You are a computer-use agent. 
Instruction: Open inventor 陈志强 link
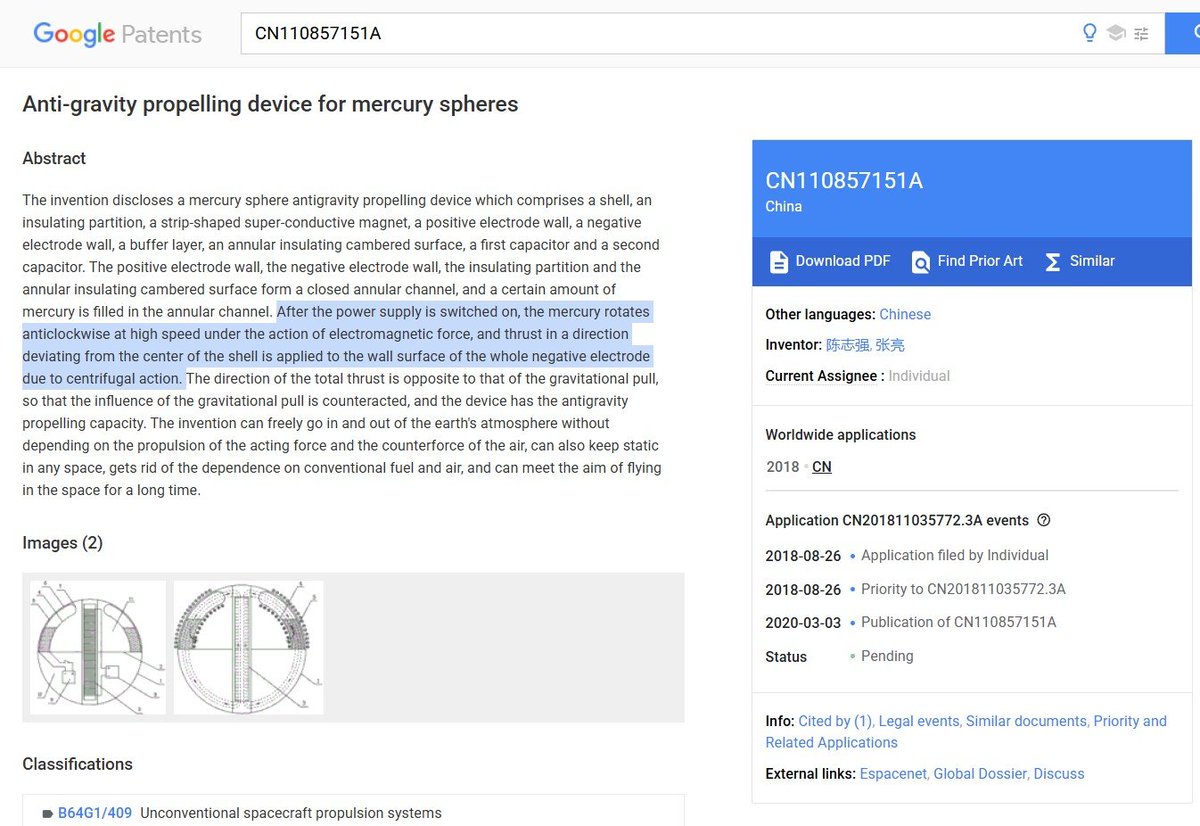(x=848, y=345)
